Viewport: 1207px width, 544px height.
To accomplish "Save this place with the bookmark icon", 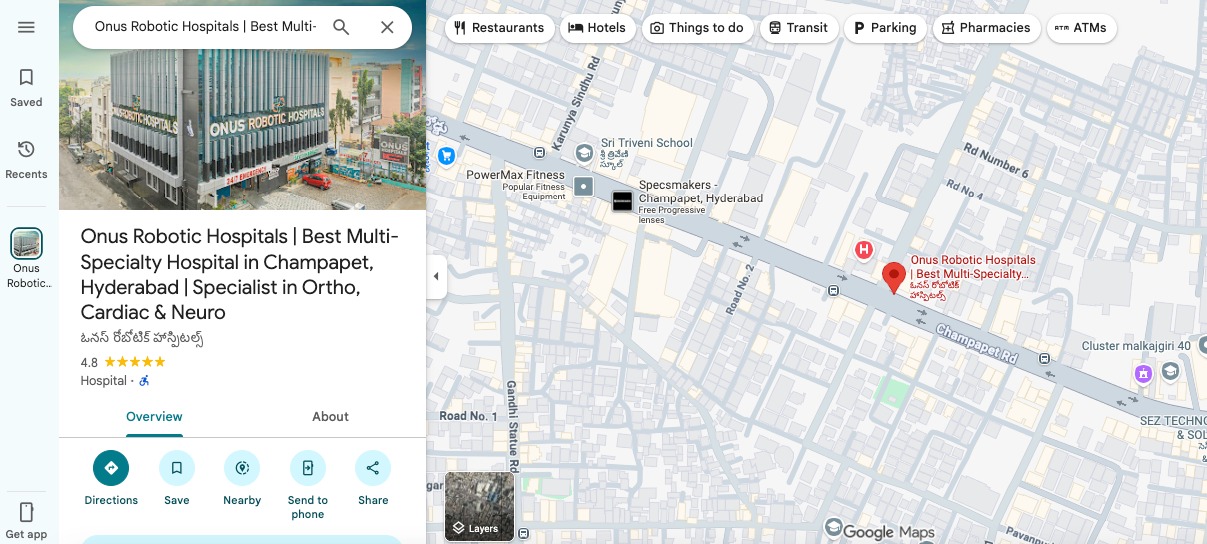I will (177, 468).
